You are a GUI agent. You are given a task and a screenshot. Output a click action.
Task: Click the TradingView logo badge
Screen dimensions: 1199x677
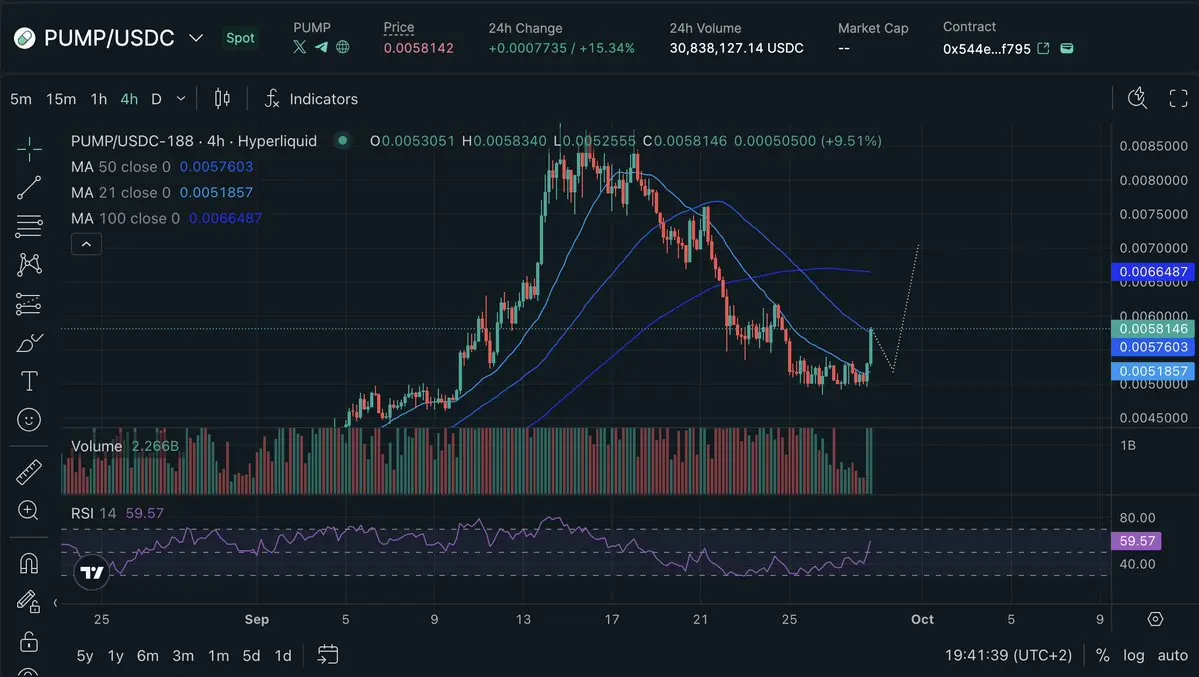(x=92, y=572)
